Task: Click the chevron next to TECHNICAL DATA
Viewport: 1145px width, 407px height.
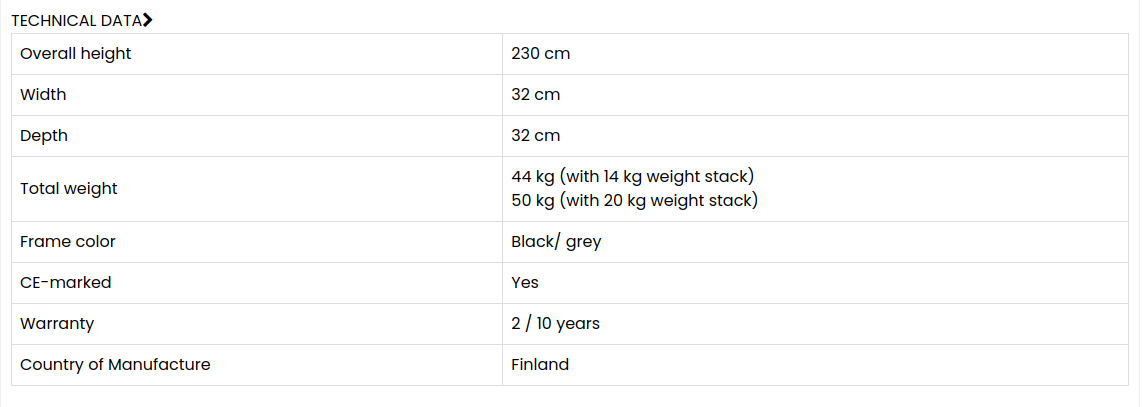Action: 148,20
